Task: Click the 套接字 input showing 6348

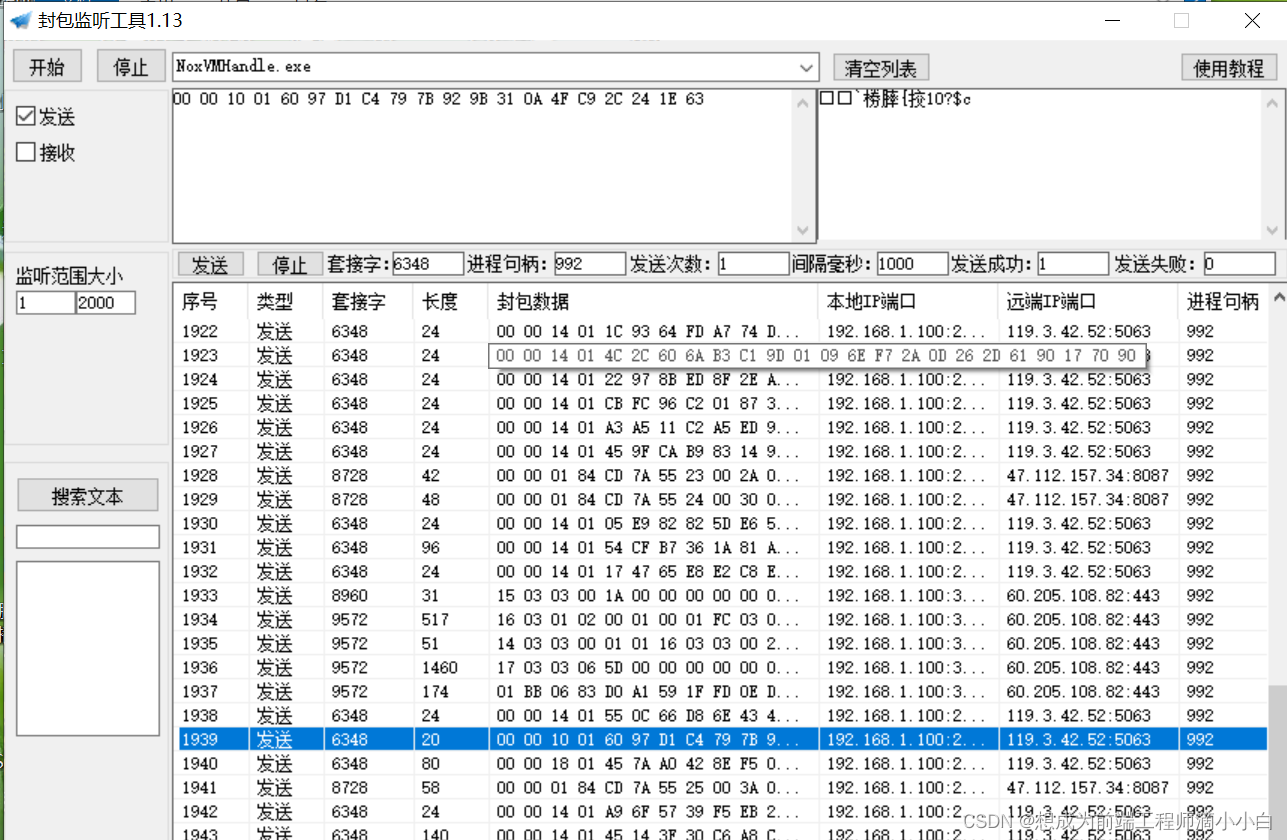Action: click(427, 264)
